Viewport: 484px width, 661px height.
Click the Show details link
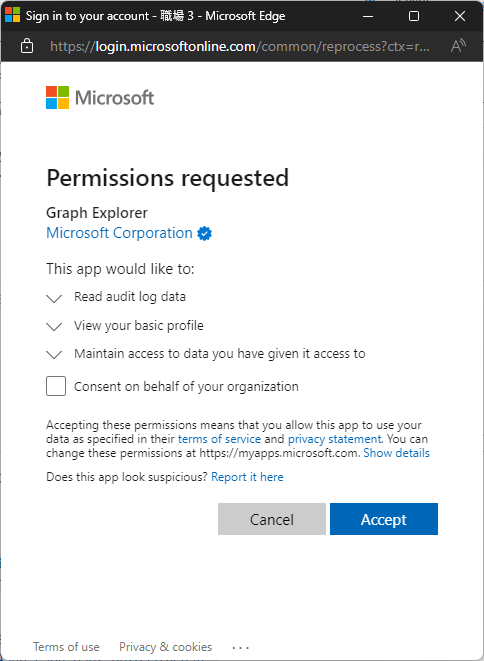396,453
